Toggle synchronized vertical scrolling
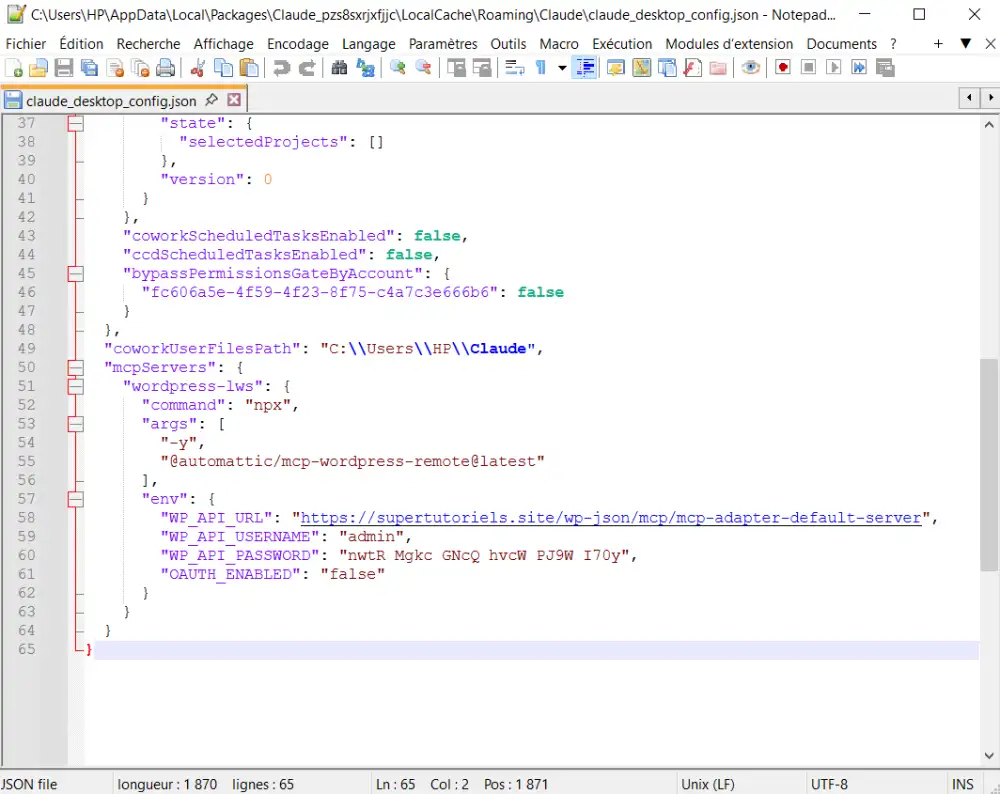This screenshot has width=1000, height=794. coord(455,68)
